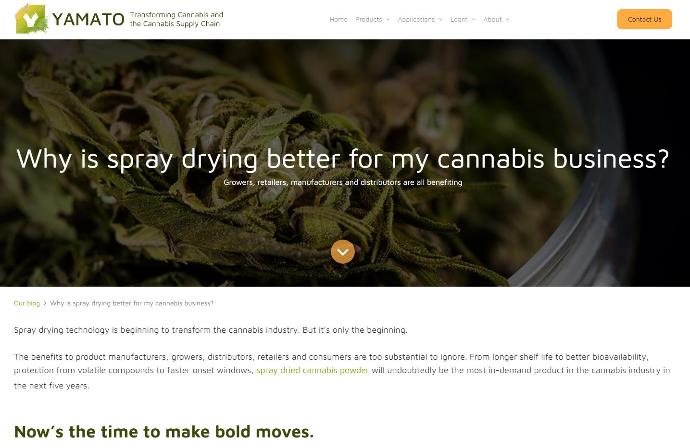Image resolution: width=690 pixels, height=448 pixels.
Task: Click the Contact Us button
Action: coord(644,19)
